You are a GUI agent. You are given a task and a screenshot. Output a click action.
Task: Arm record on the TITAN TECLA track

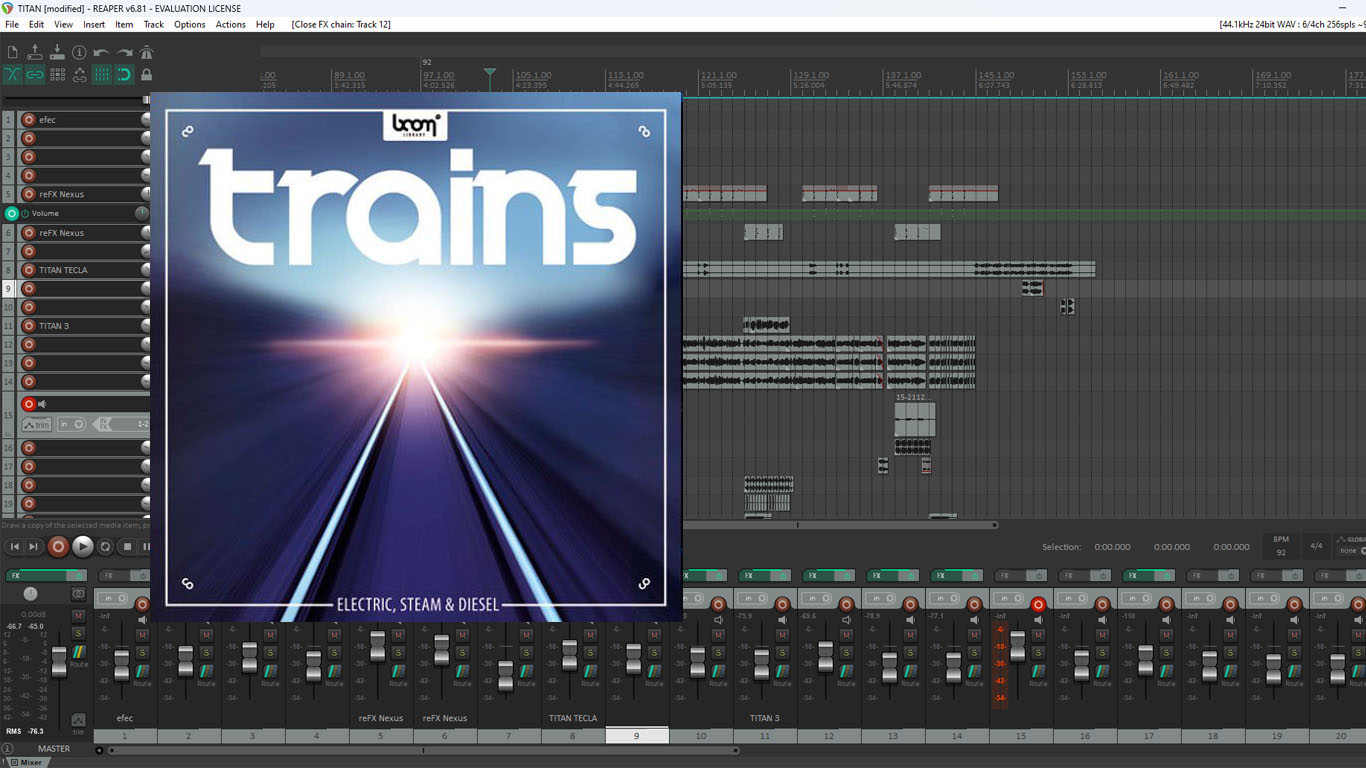[29, 270]
